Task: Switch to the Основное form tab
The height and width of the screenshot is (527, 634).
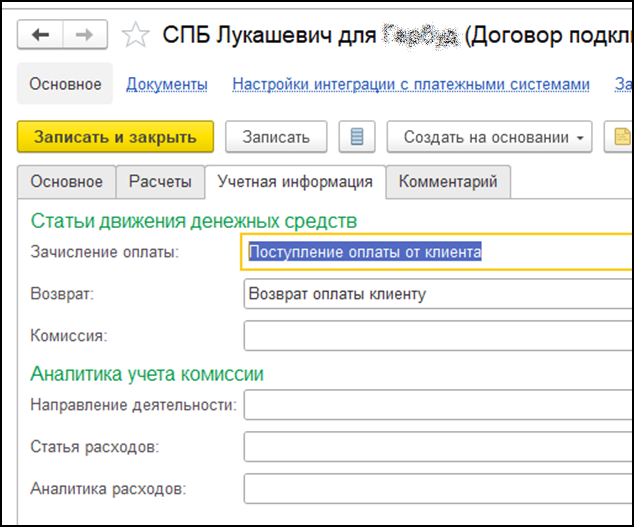Action: tap(67, 182)
